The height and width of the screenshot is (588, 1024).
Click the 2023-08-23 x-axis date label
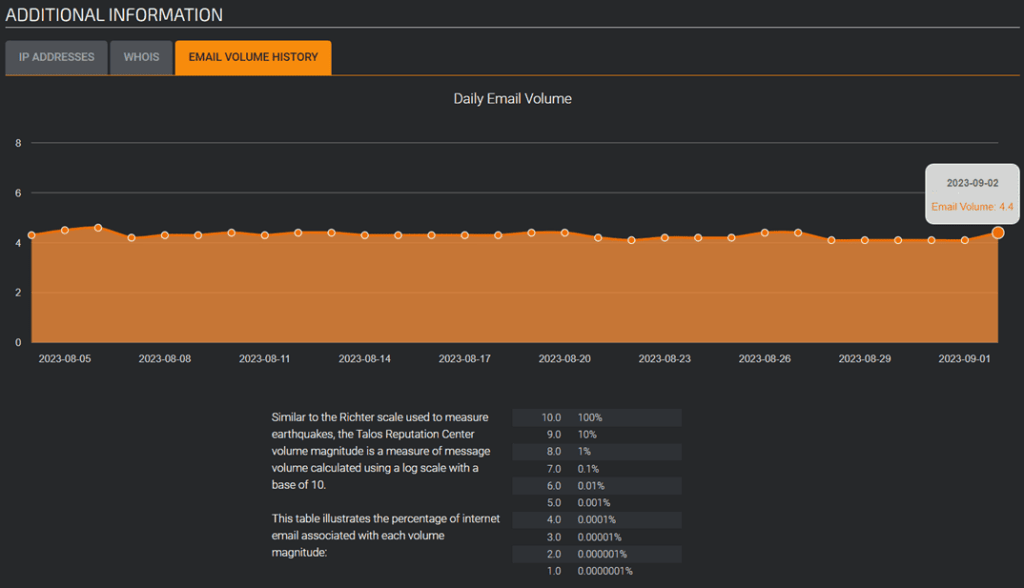[x=665, y=358]
